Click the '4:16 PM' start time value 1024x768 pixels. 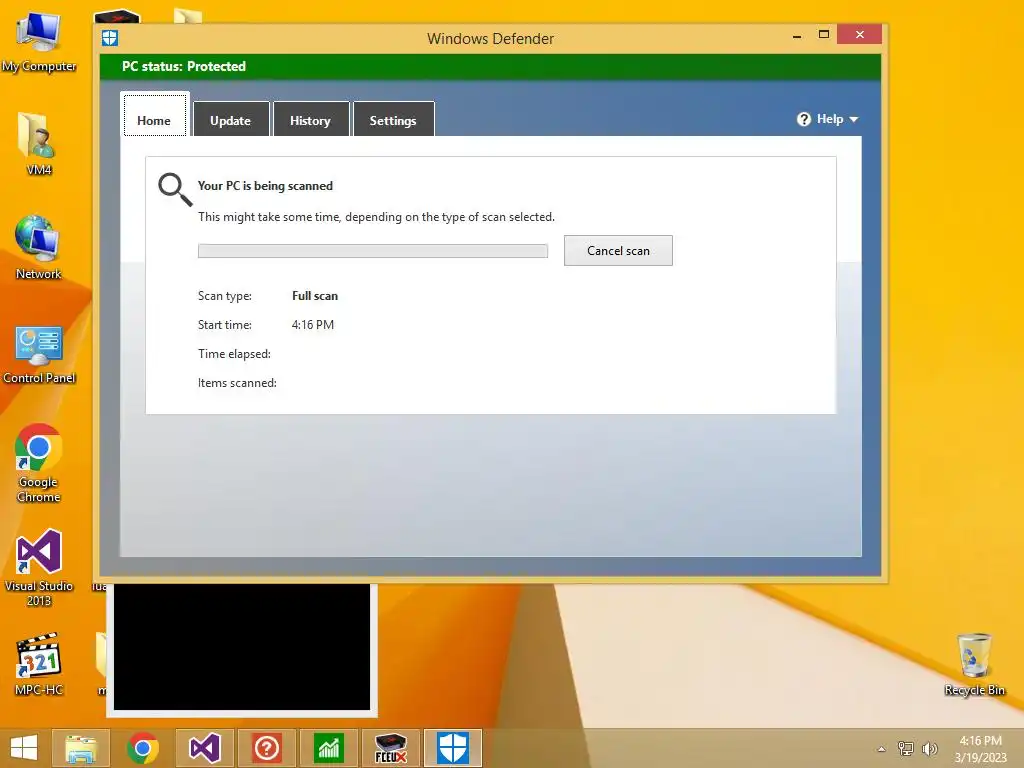[313, 325]
